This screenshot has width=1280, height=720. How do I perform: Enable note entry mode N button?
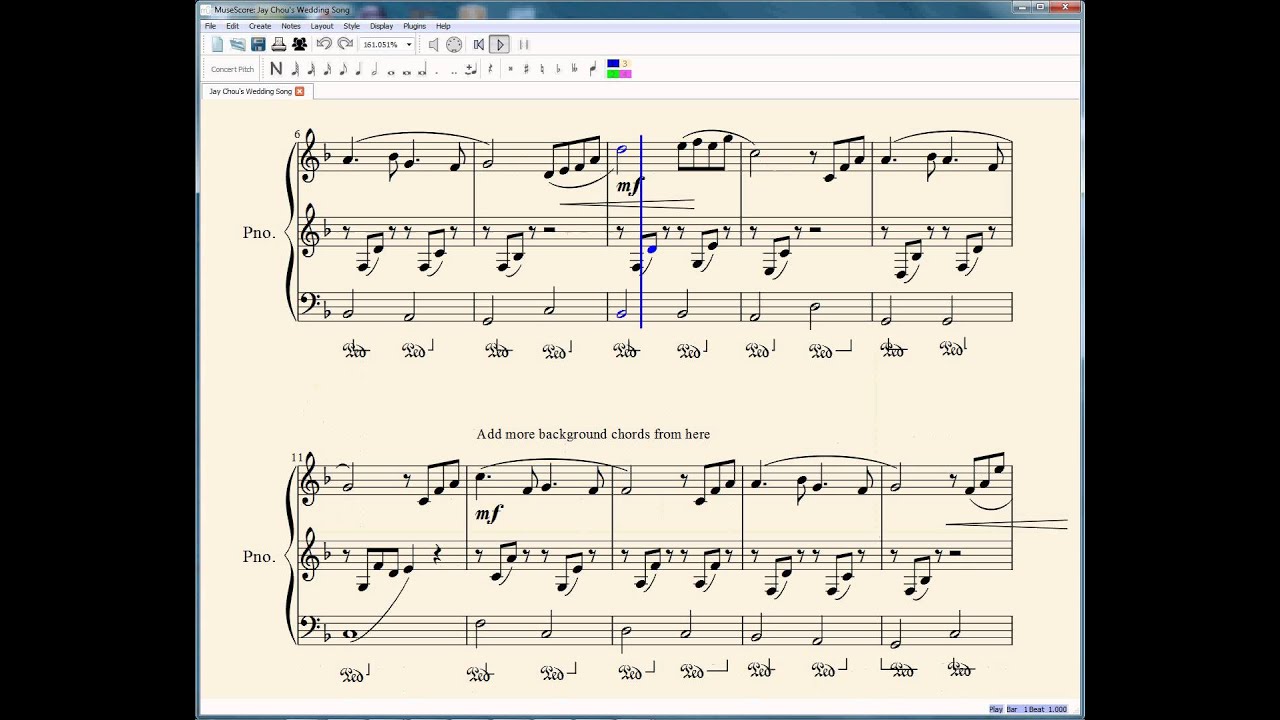pos(276,69)
